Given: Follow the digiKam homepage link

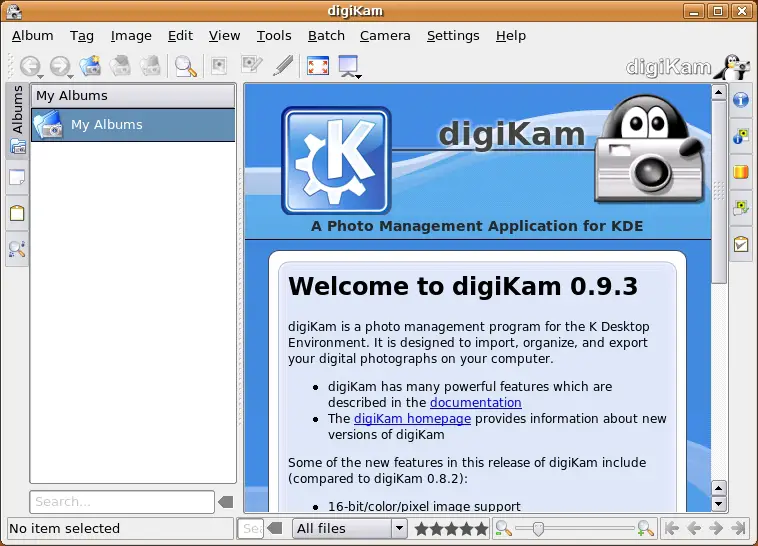Looking at the screenshot, I should (412, 418).
